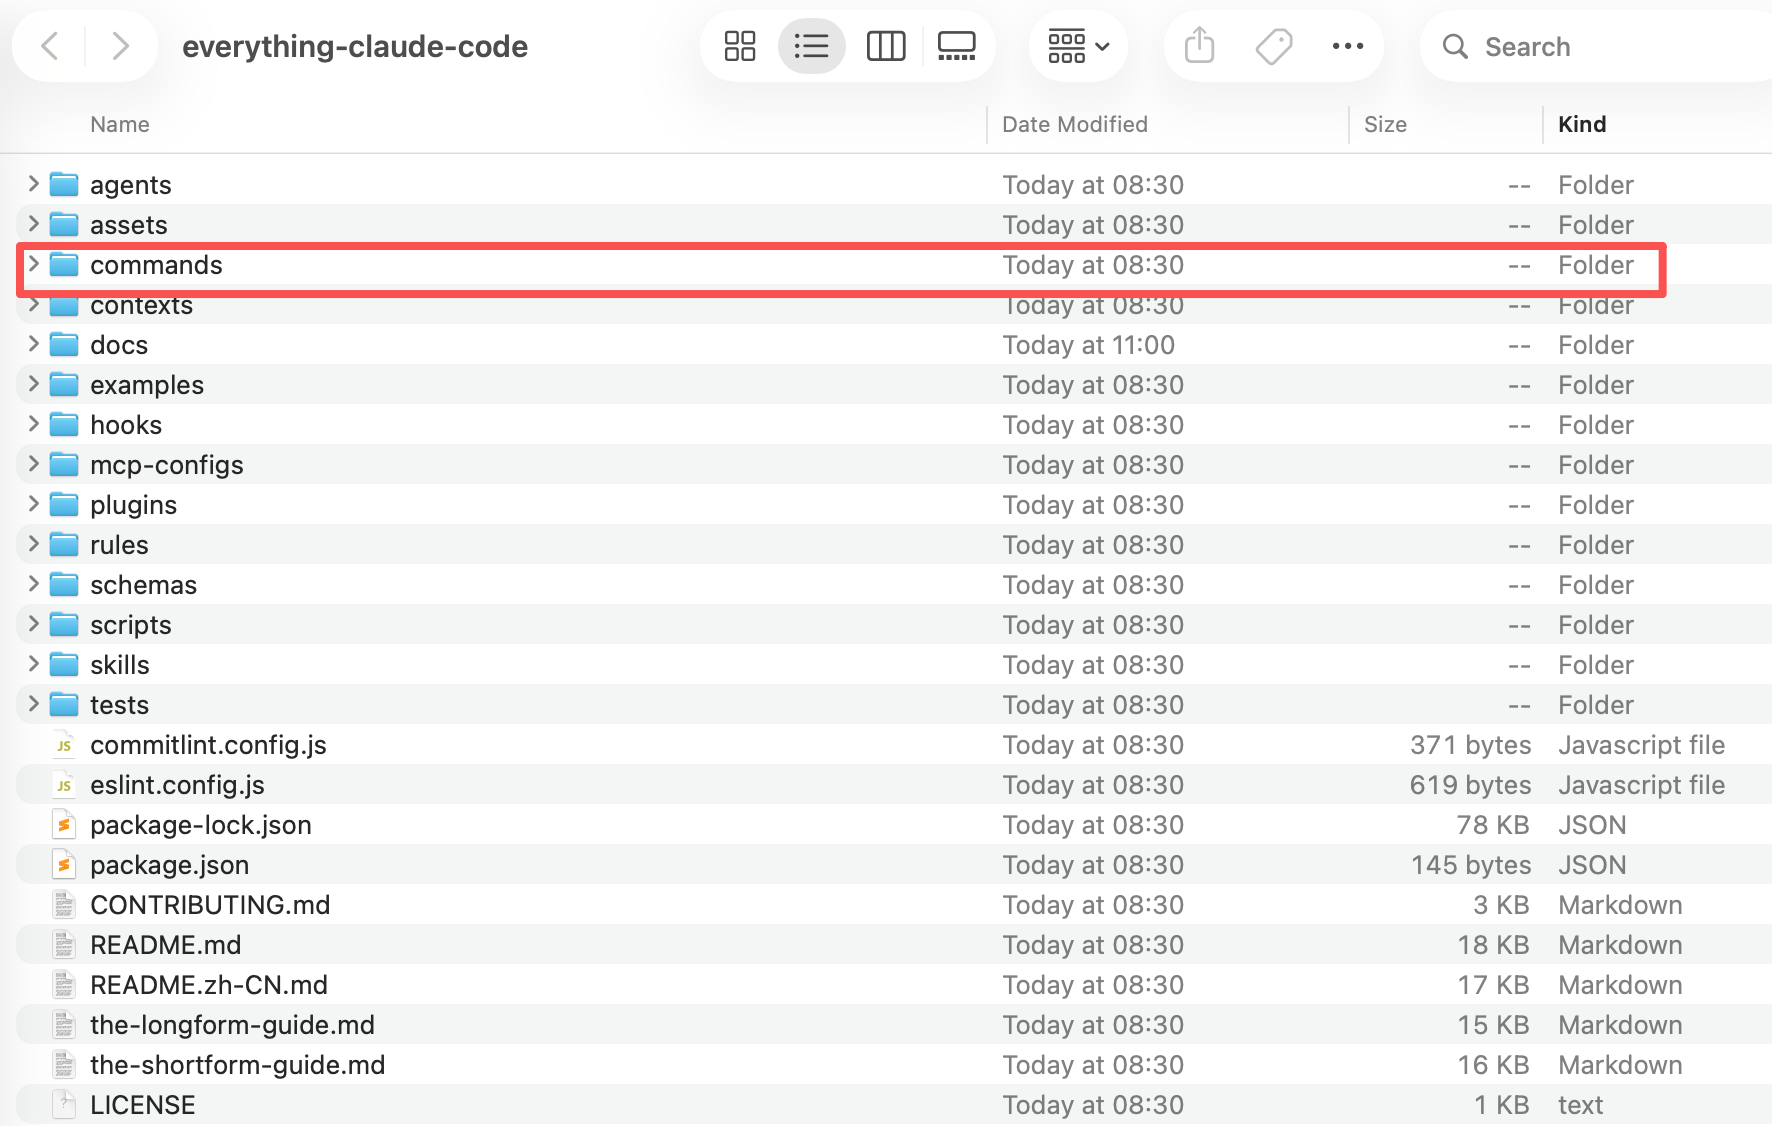
Task: Expand the agents folder
Action: point(33,184)
